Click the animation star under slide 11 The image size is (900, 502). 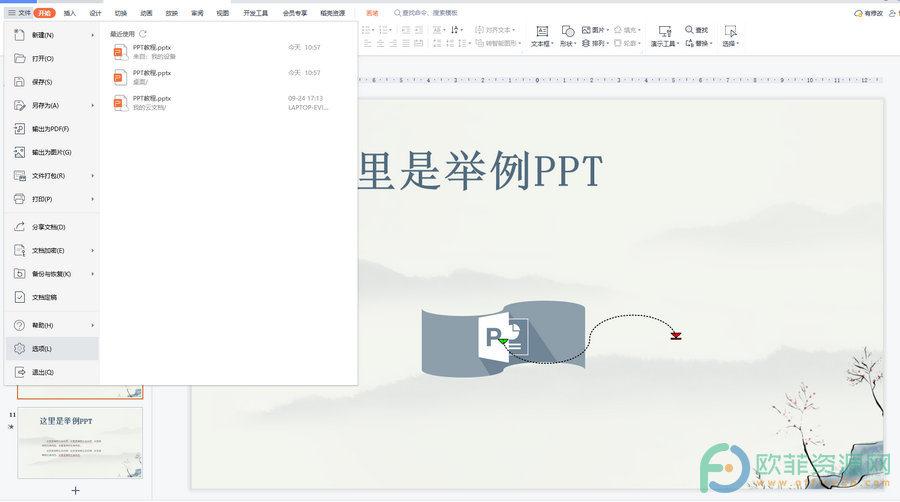coord(11,427)
